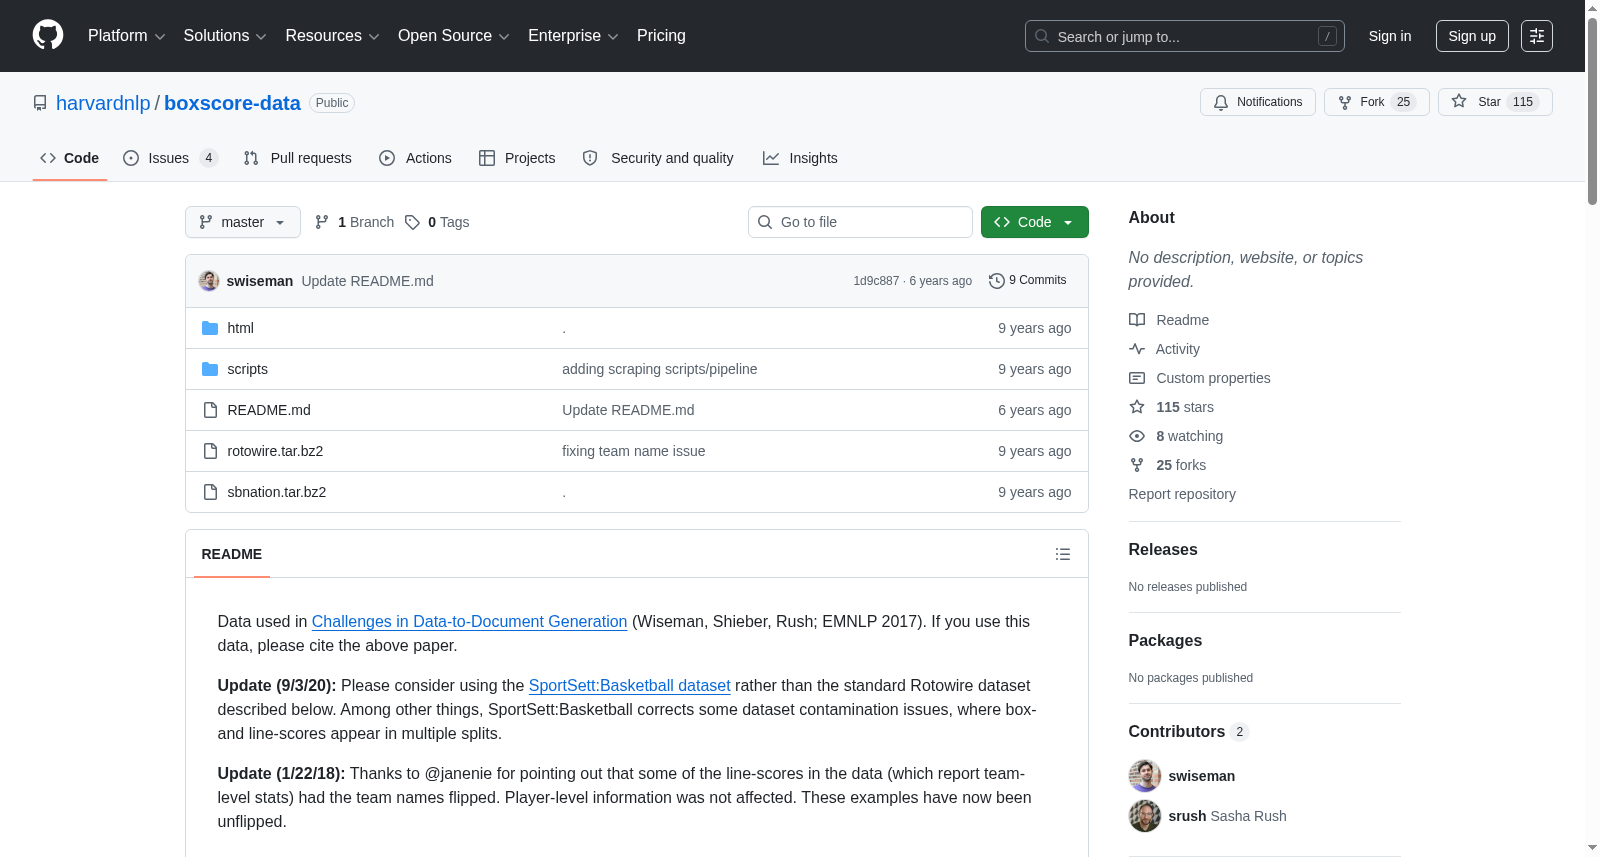Click the html folder icon
The height and width of the screenshot is (857, 1600).
click(210, 328)
